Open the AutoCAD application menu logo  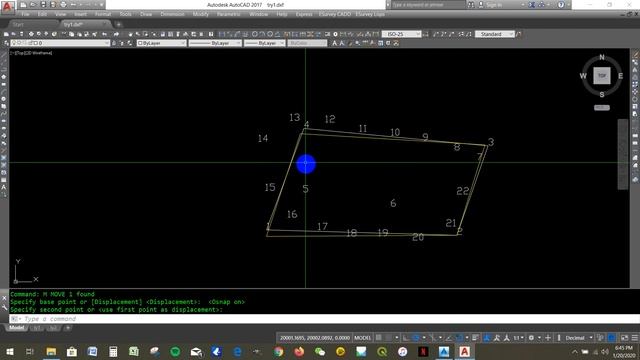(x=8, y=6)
